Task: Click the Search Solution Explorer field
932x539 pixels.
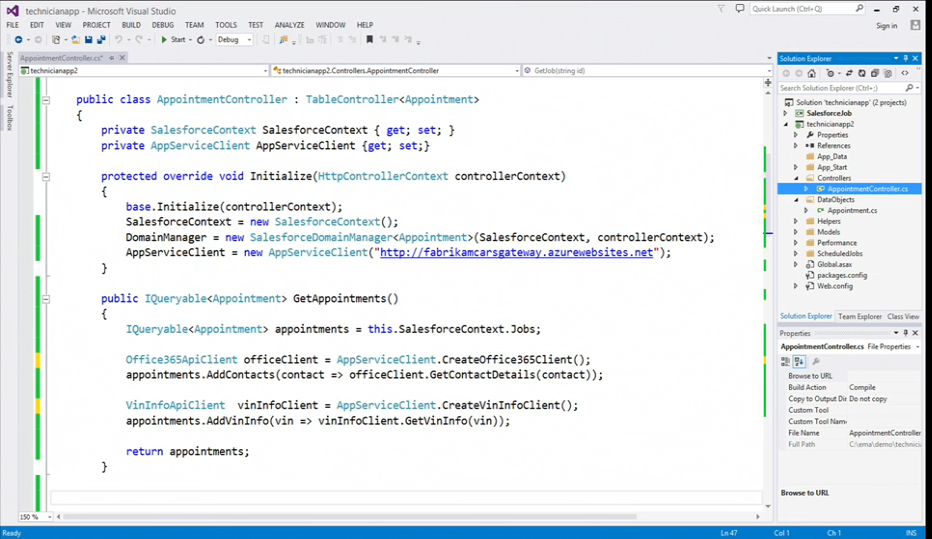Action: click(x=843, y=88)
